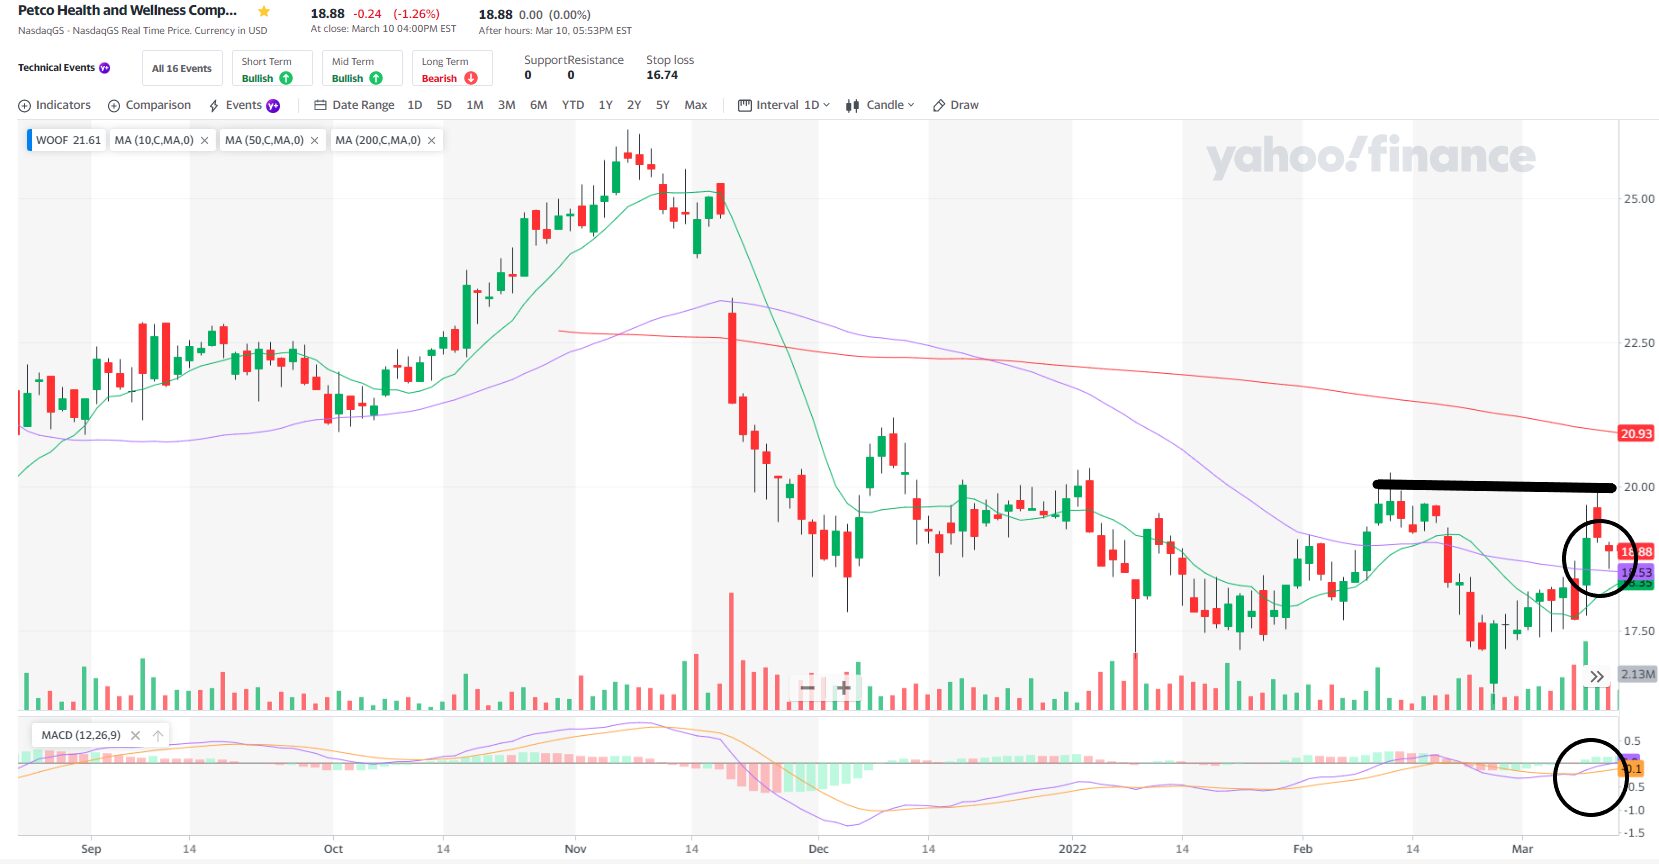Click the 2022 date axis label
This screenshot has height=864, width=1659.
point(1072,849)
